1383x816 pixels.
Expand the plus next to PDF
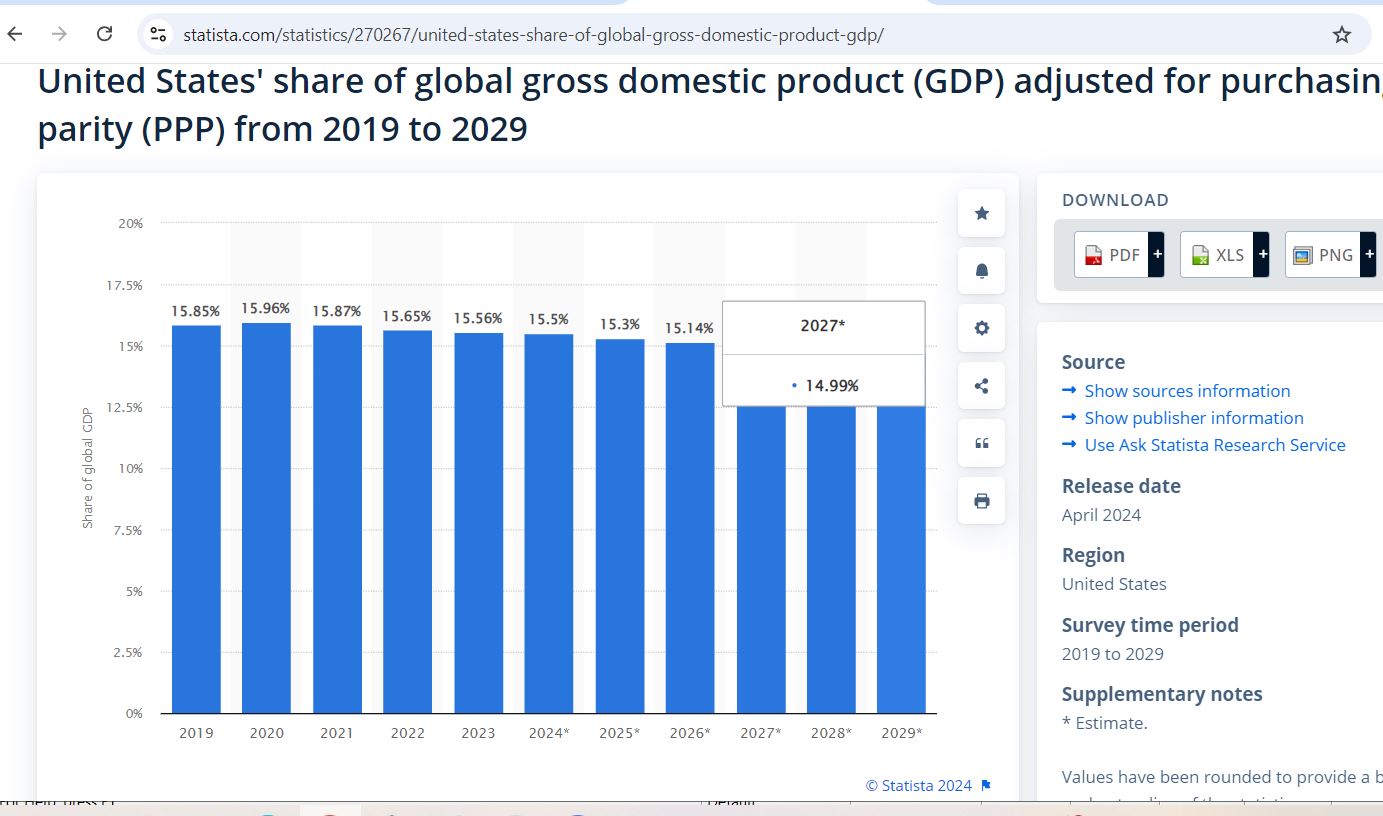point(1157,255)
